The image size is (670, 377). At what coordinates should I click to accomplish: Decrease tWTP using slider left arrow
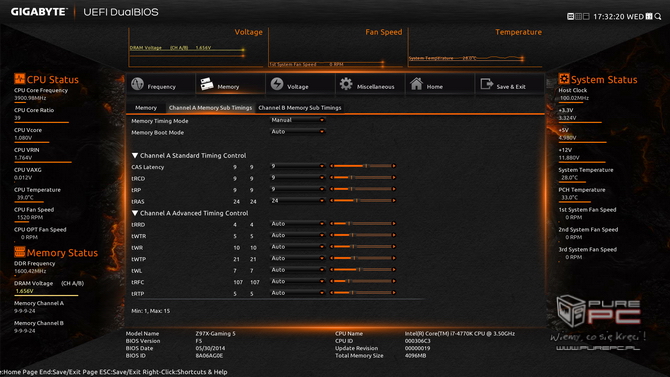[332, 258]
